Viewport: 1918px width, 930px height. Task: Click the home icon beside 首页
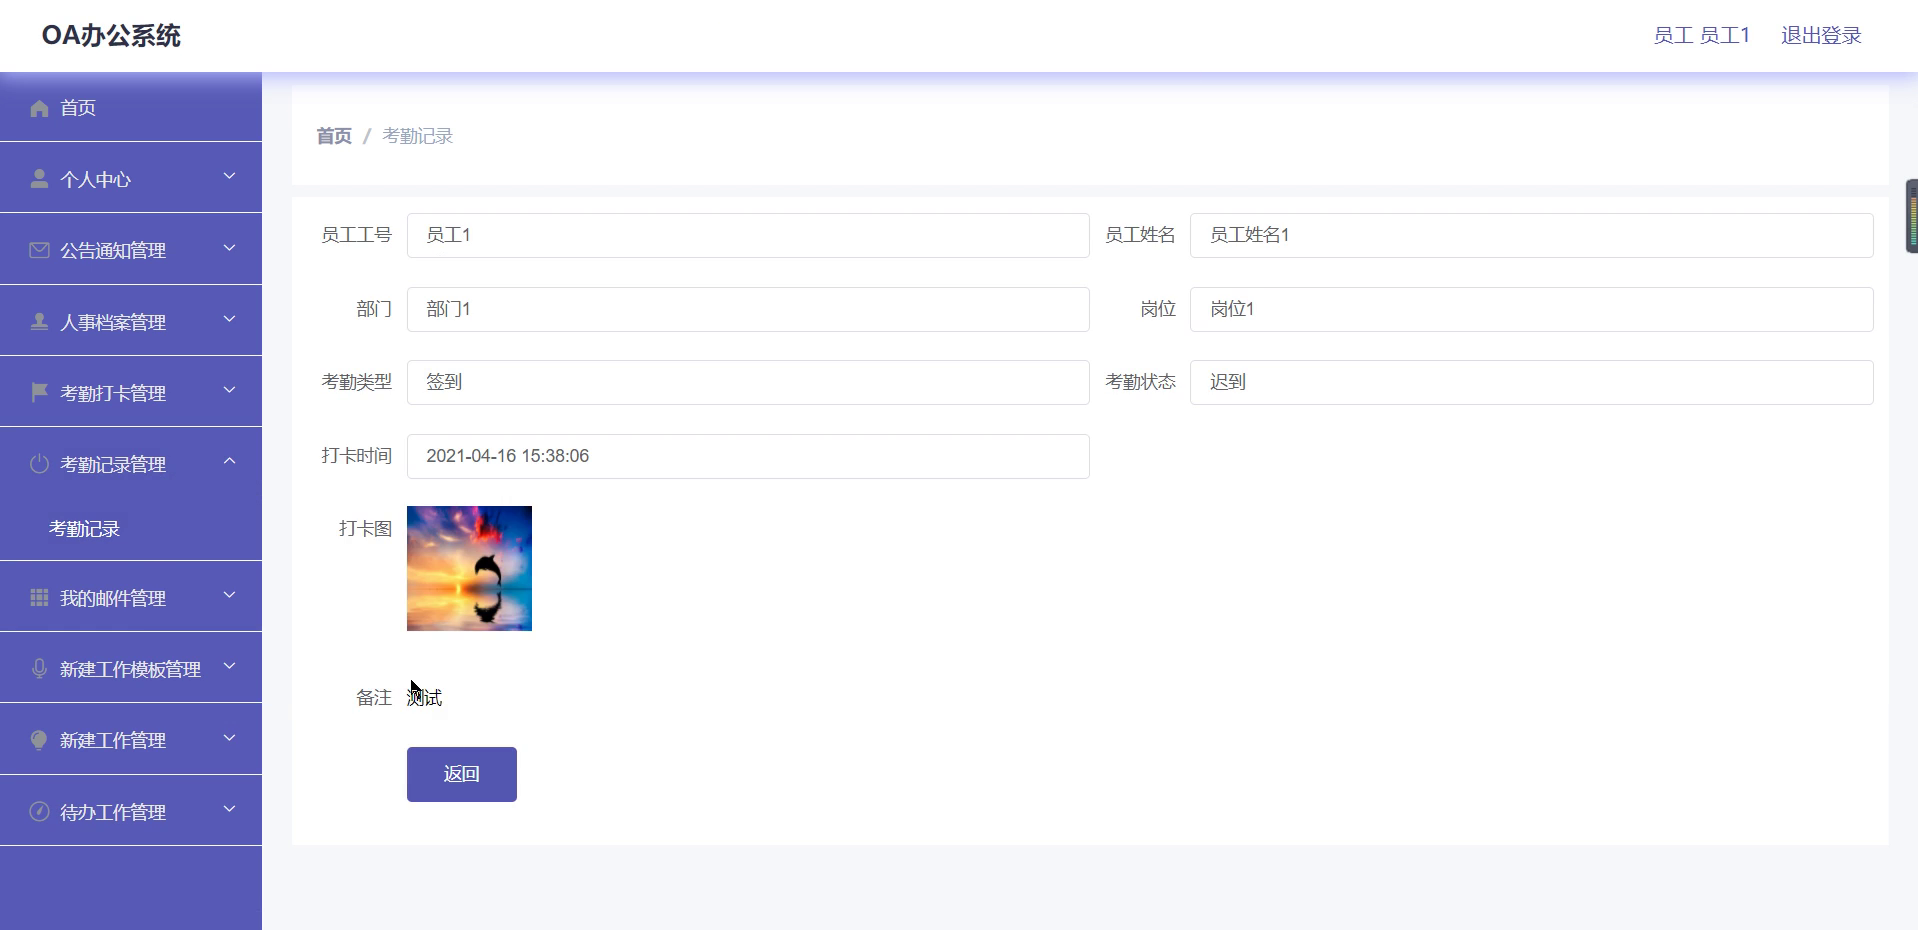[39, 108]
